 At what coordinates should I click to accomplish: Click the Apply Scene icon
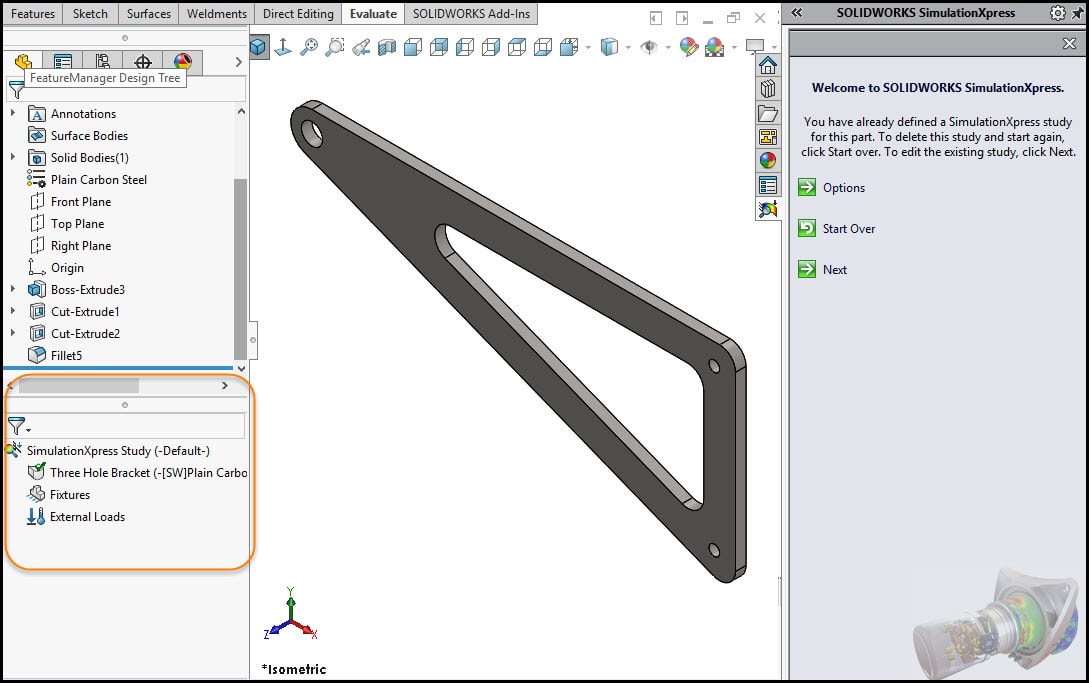point(715,47)
